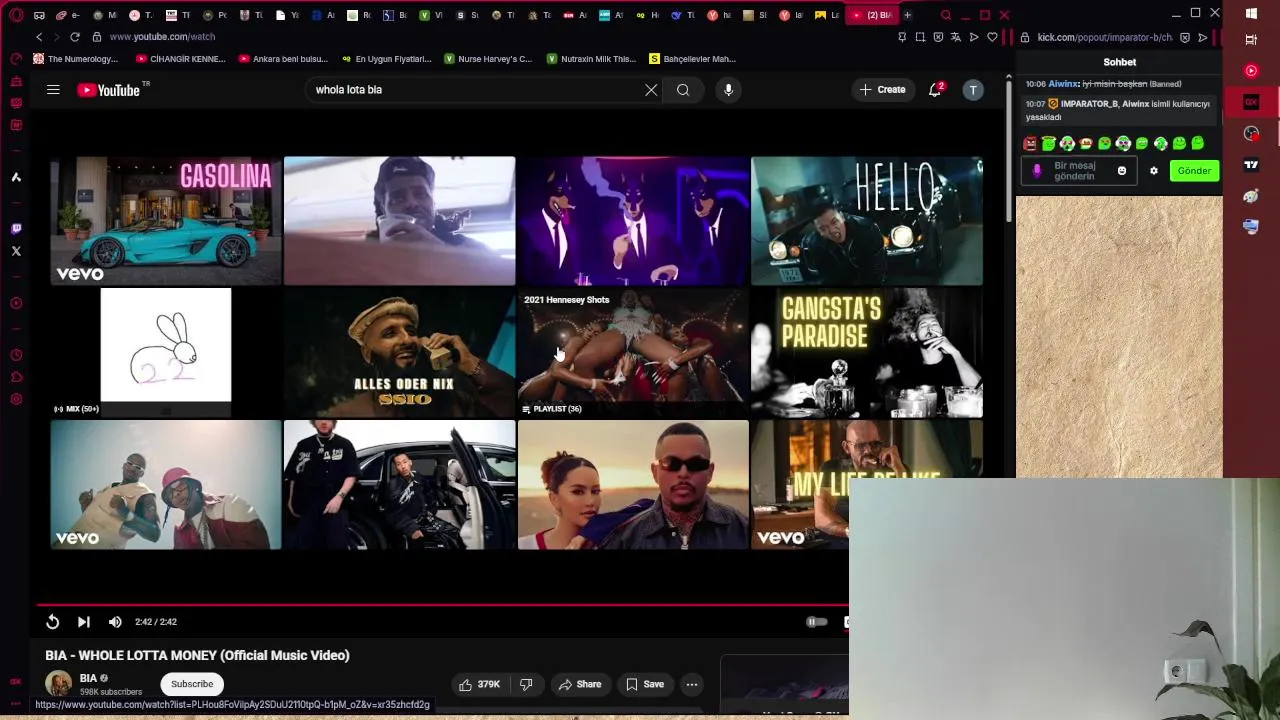This screenshot has height=720, width=1280.
Task: Toggle the autoplay switch
Action: point(817,622)
